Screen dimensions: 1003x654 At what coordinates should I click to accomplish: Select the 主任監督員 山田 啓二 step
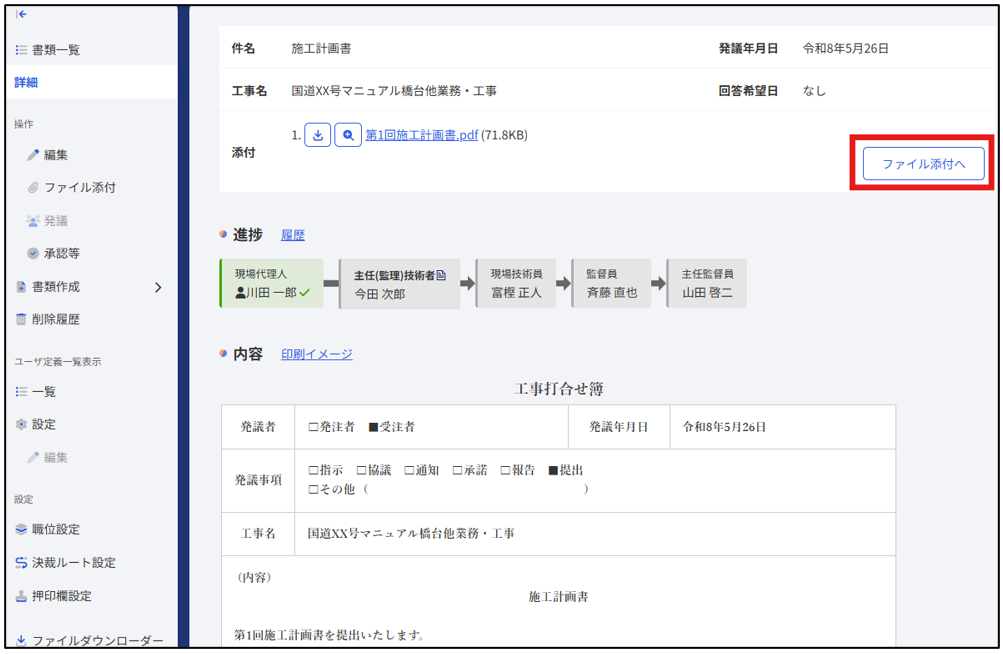707,283
